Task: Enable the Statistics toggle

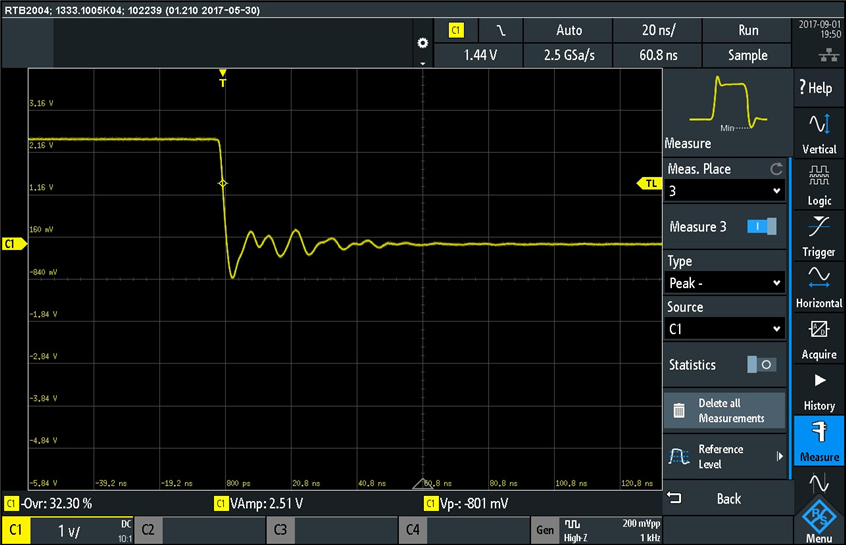Action: pyautogui.click(x=761, y=365)
